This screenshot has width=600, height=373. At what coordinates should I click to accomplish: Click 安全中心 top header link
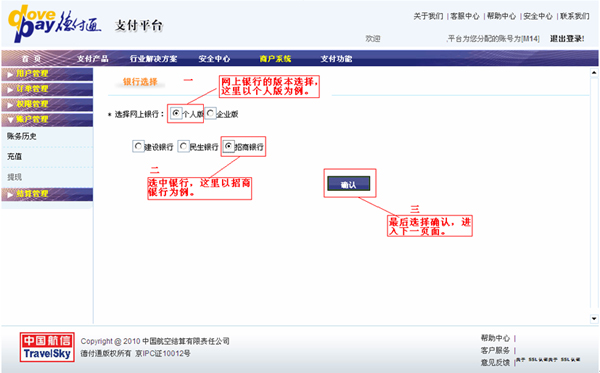coord(538,16)
